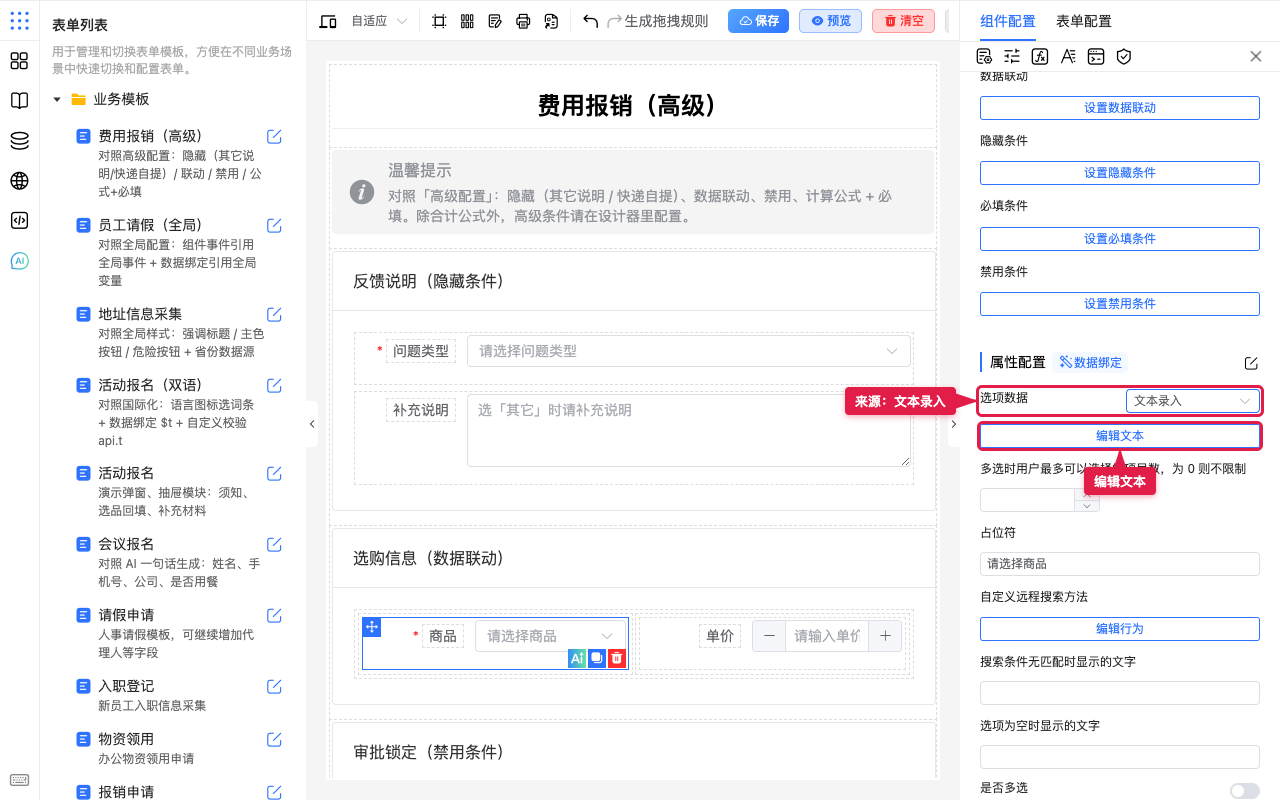Click the 设置隐藏条件 button

(1120, 173)
